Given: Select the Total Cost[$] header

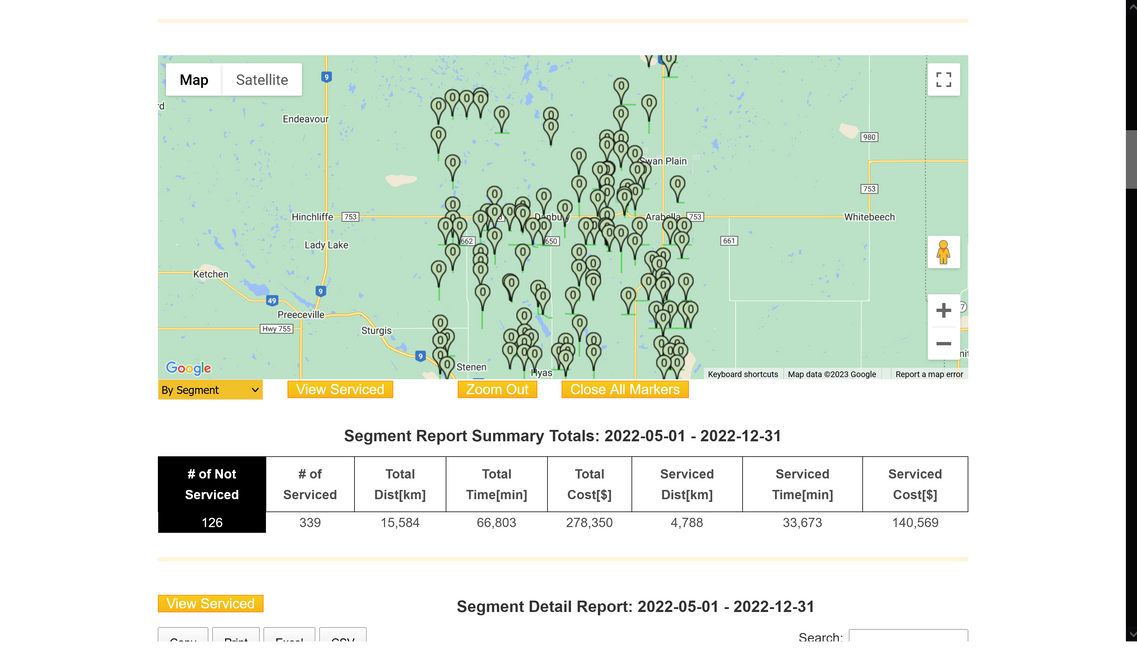Looking at the screenshot, I should point(590,484).
